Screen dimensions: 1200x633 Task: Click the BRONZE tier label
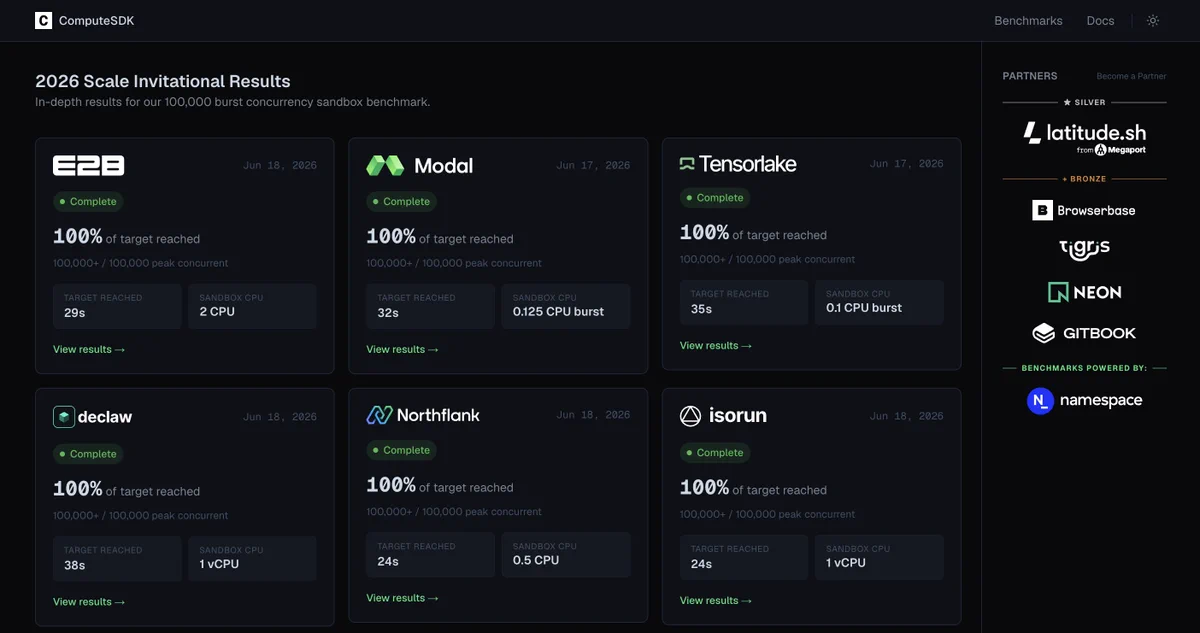[x=1084, y=179]
